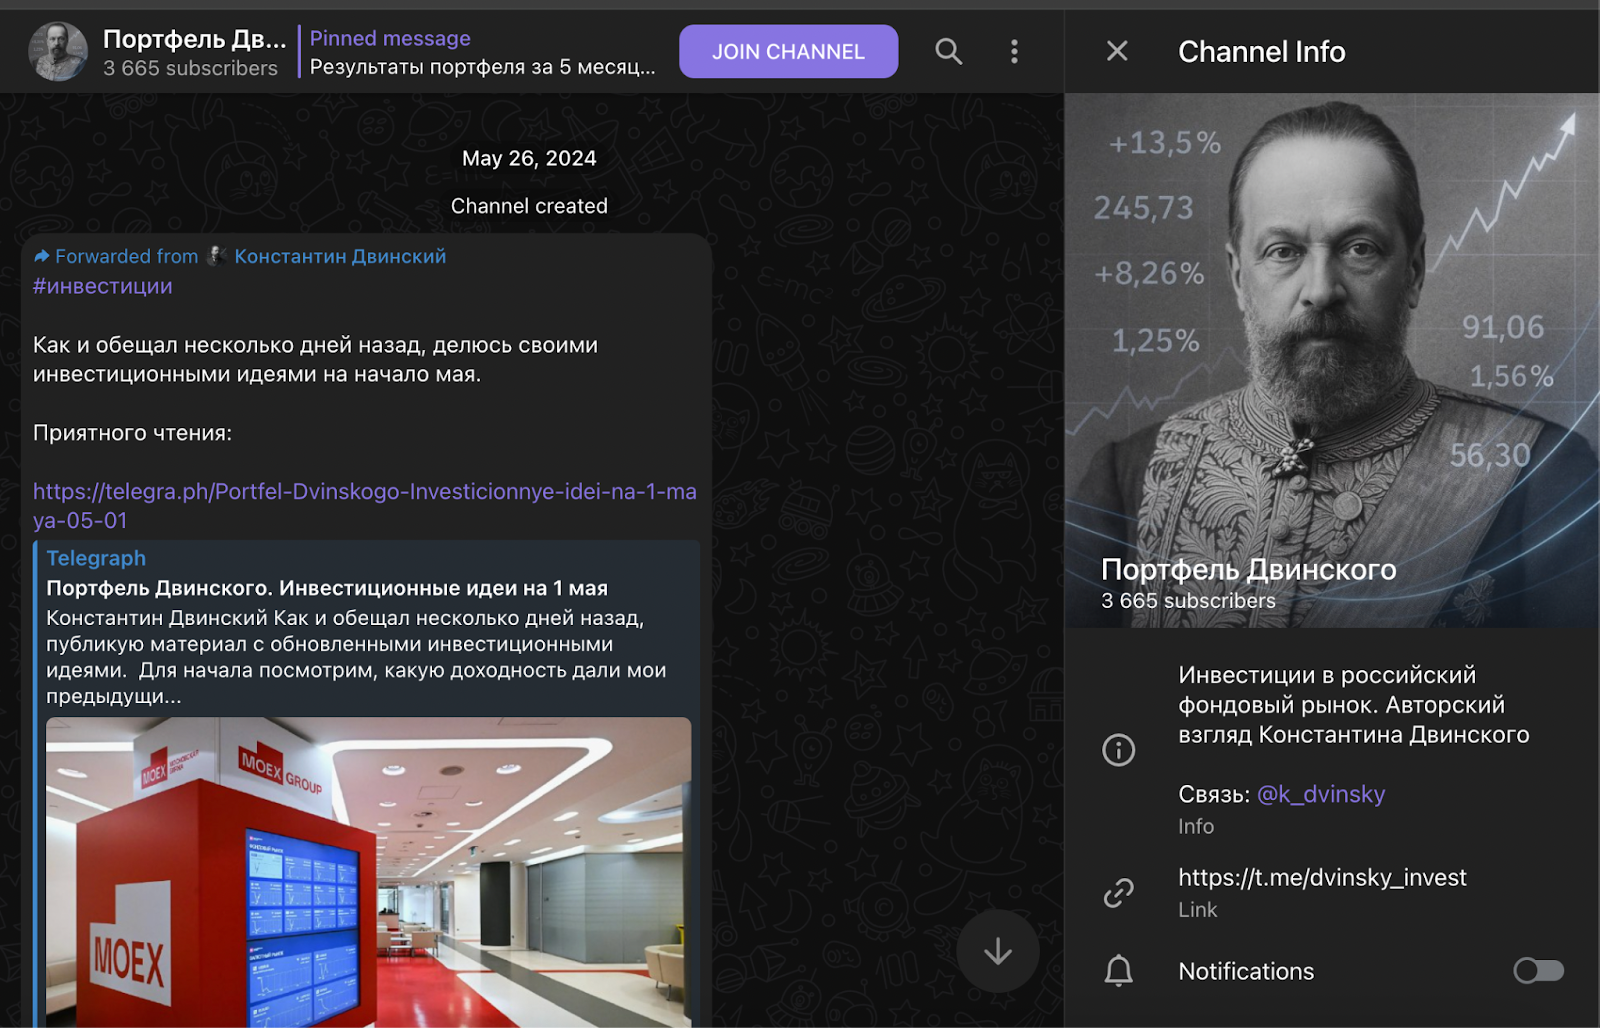
Task: Toggle the Notifications switch
Action: coord(1538,970)
